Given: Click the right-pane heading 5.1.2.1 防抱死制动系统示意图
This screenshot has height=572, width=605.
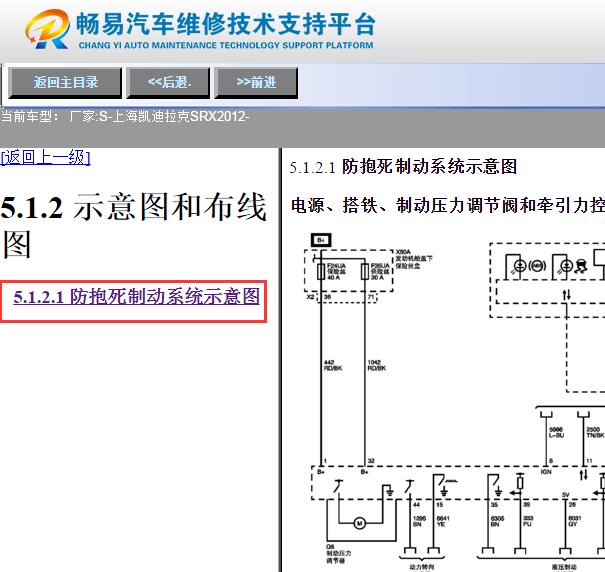Looking at the screenshot, I should point(403,167).
